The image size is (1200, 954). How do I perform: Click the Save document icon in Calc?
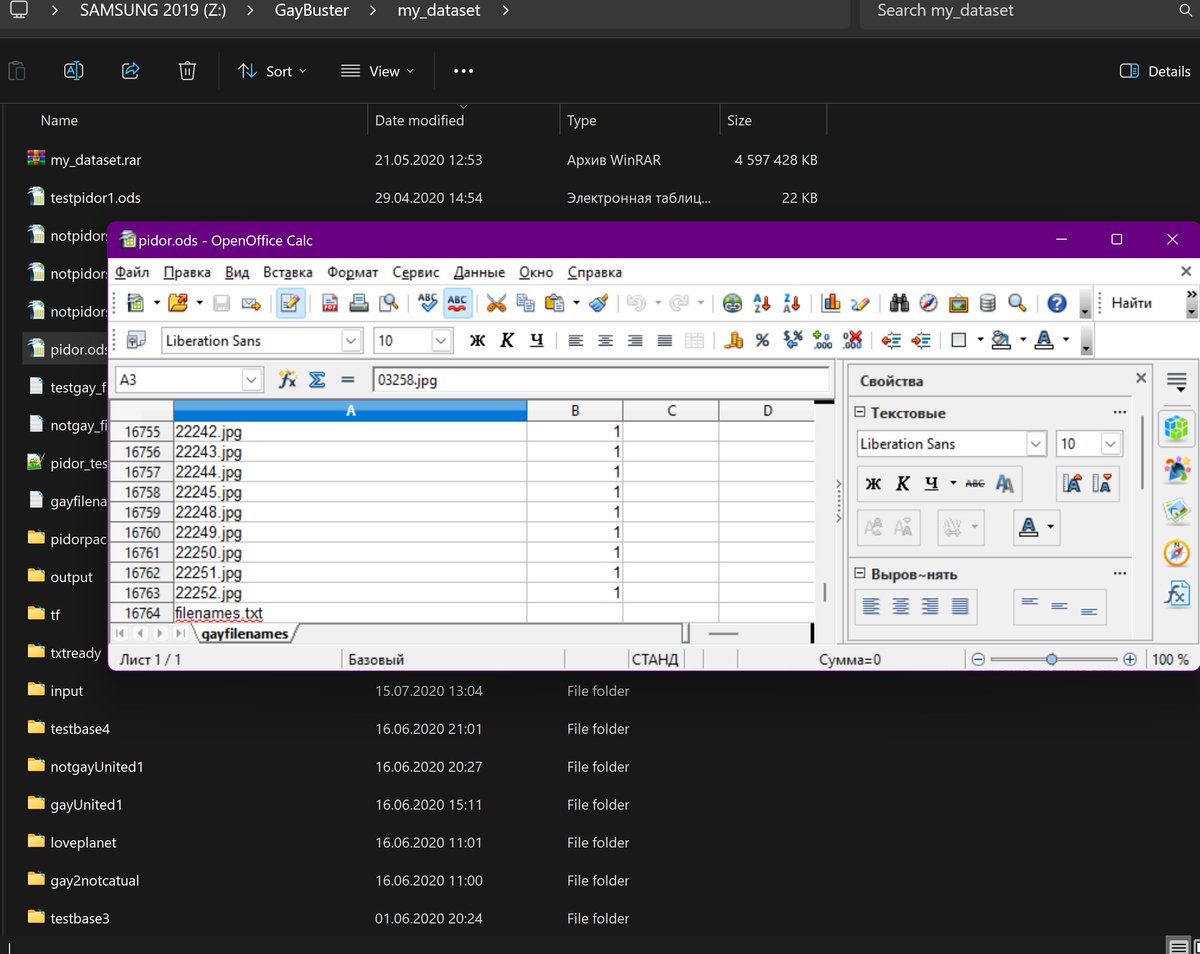click(x=222, y=303)
